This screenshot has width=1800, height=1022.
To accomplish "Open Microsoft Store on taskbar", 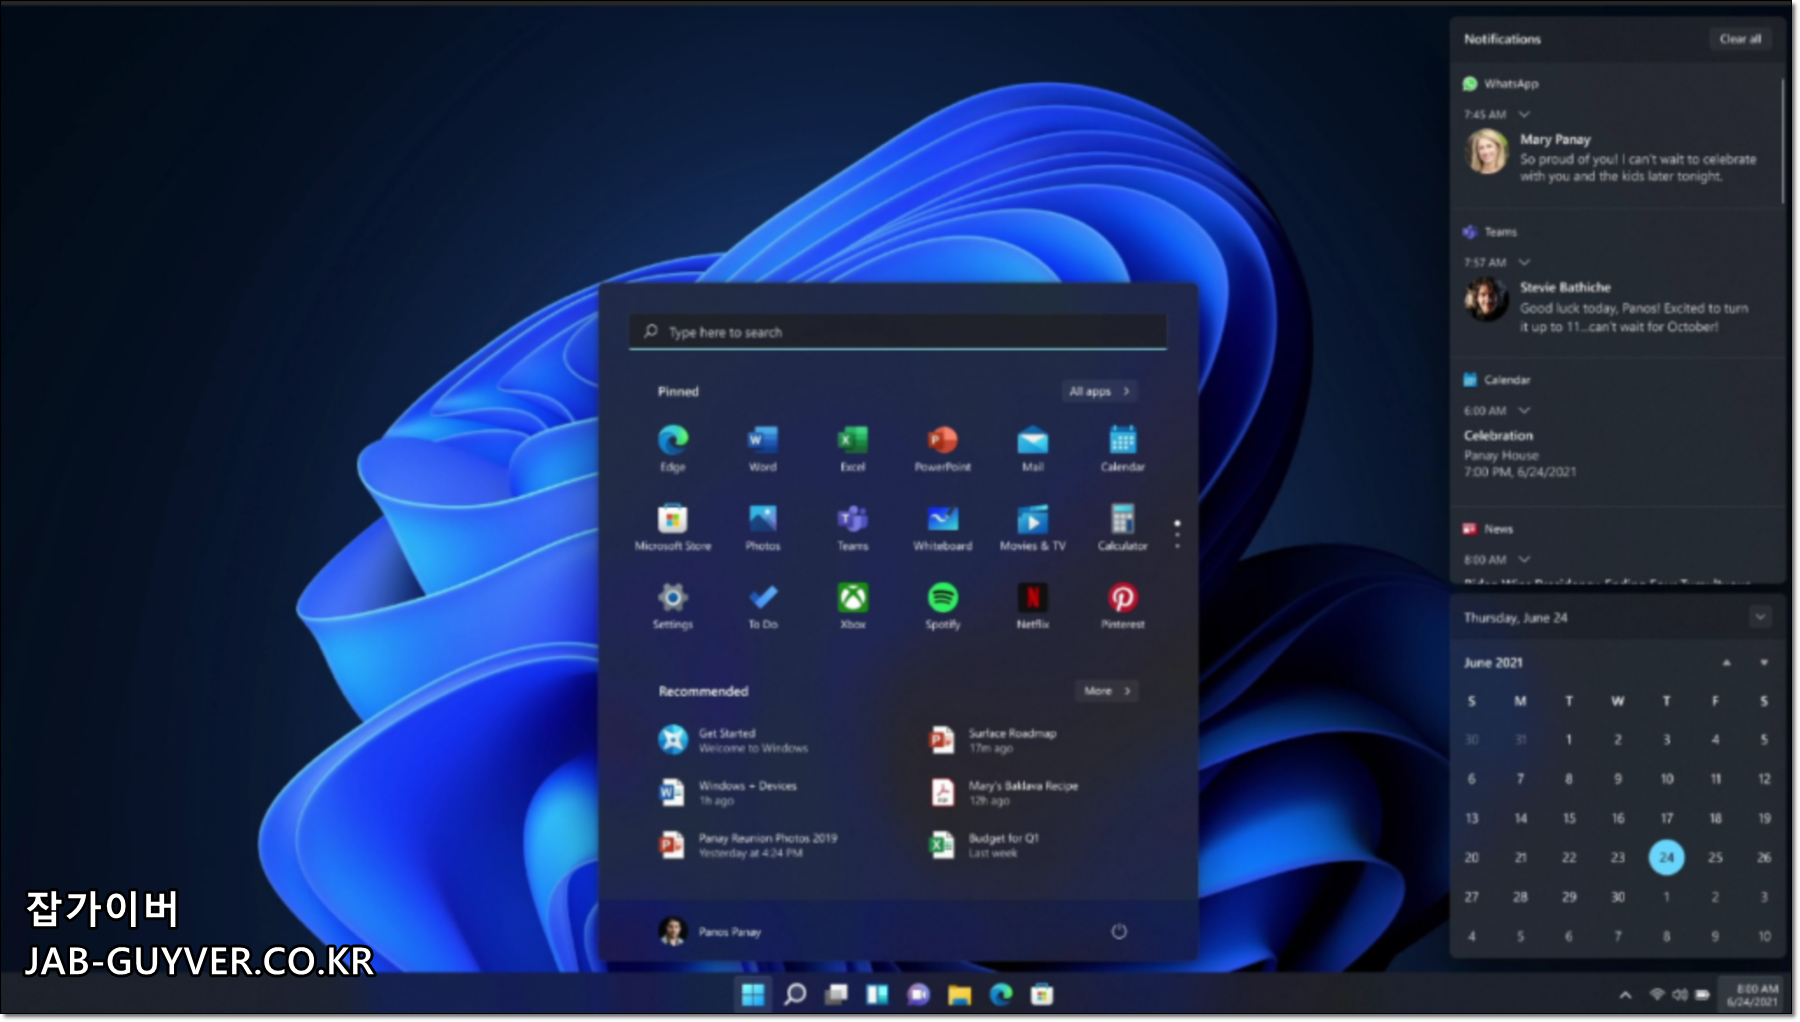I will (x=1042, y=994).
